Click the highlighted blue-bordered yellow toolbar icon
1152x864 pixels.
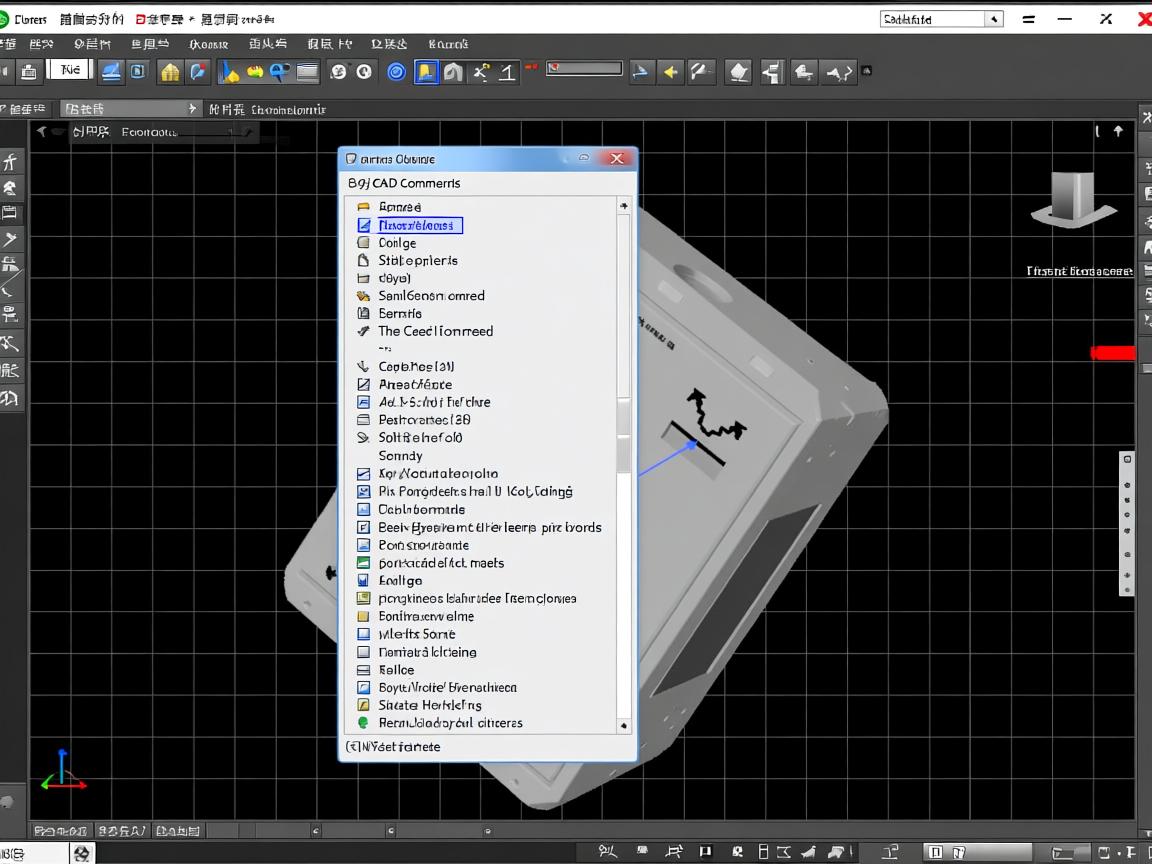tap(426, 71)
